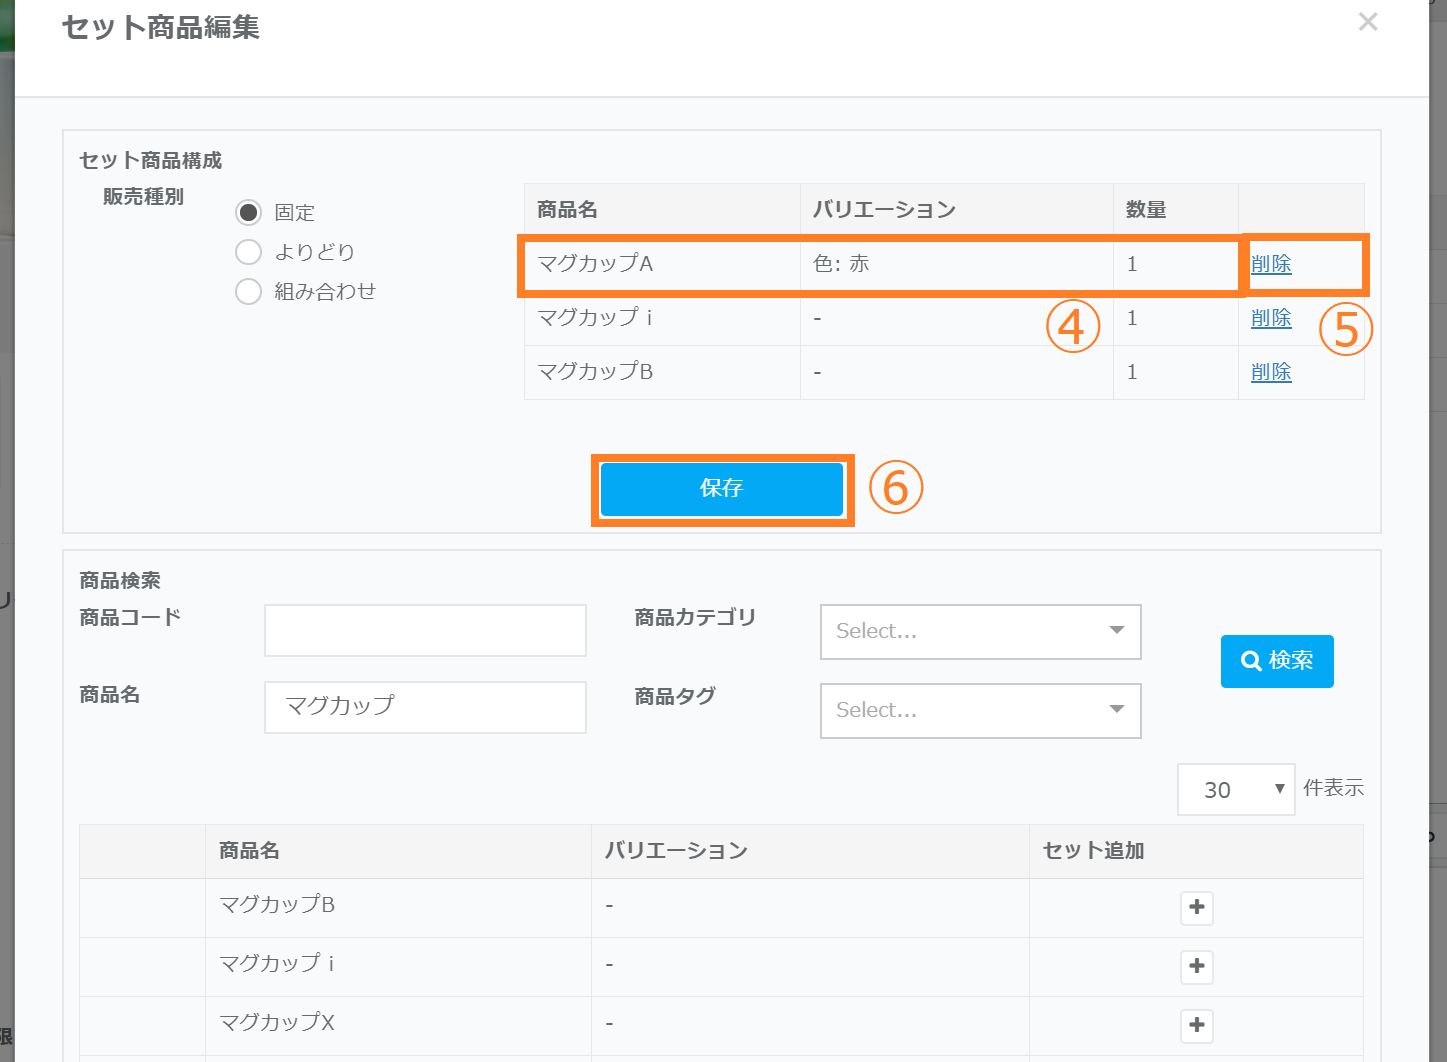
Task: Open the 商品カテゴリ dropdown
Action: 980,631
